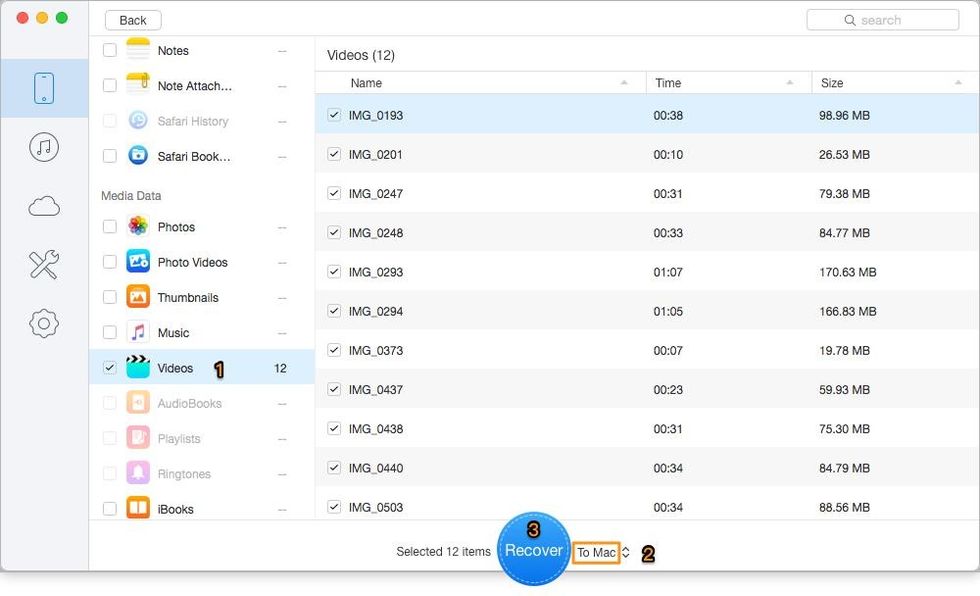
Task: Open the tools wrench icon in sidebar
Action: click(x=44, y=264)
